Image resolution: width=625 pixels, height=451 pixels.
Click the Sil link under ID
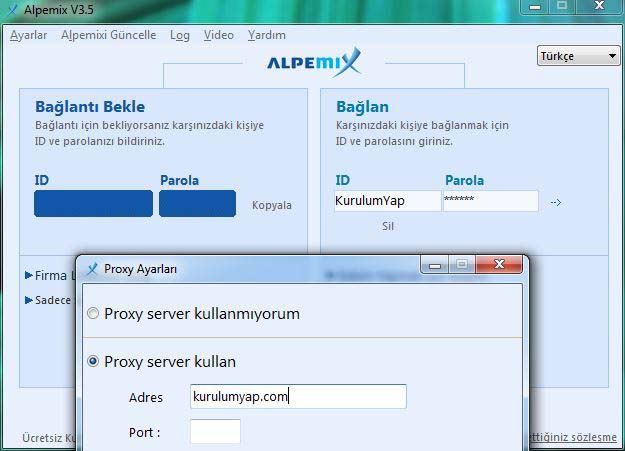tap(388, 226)
